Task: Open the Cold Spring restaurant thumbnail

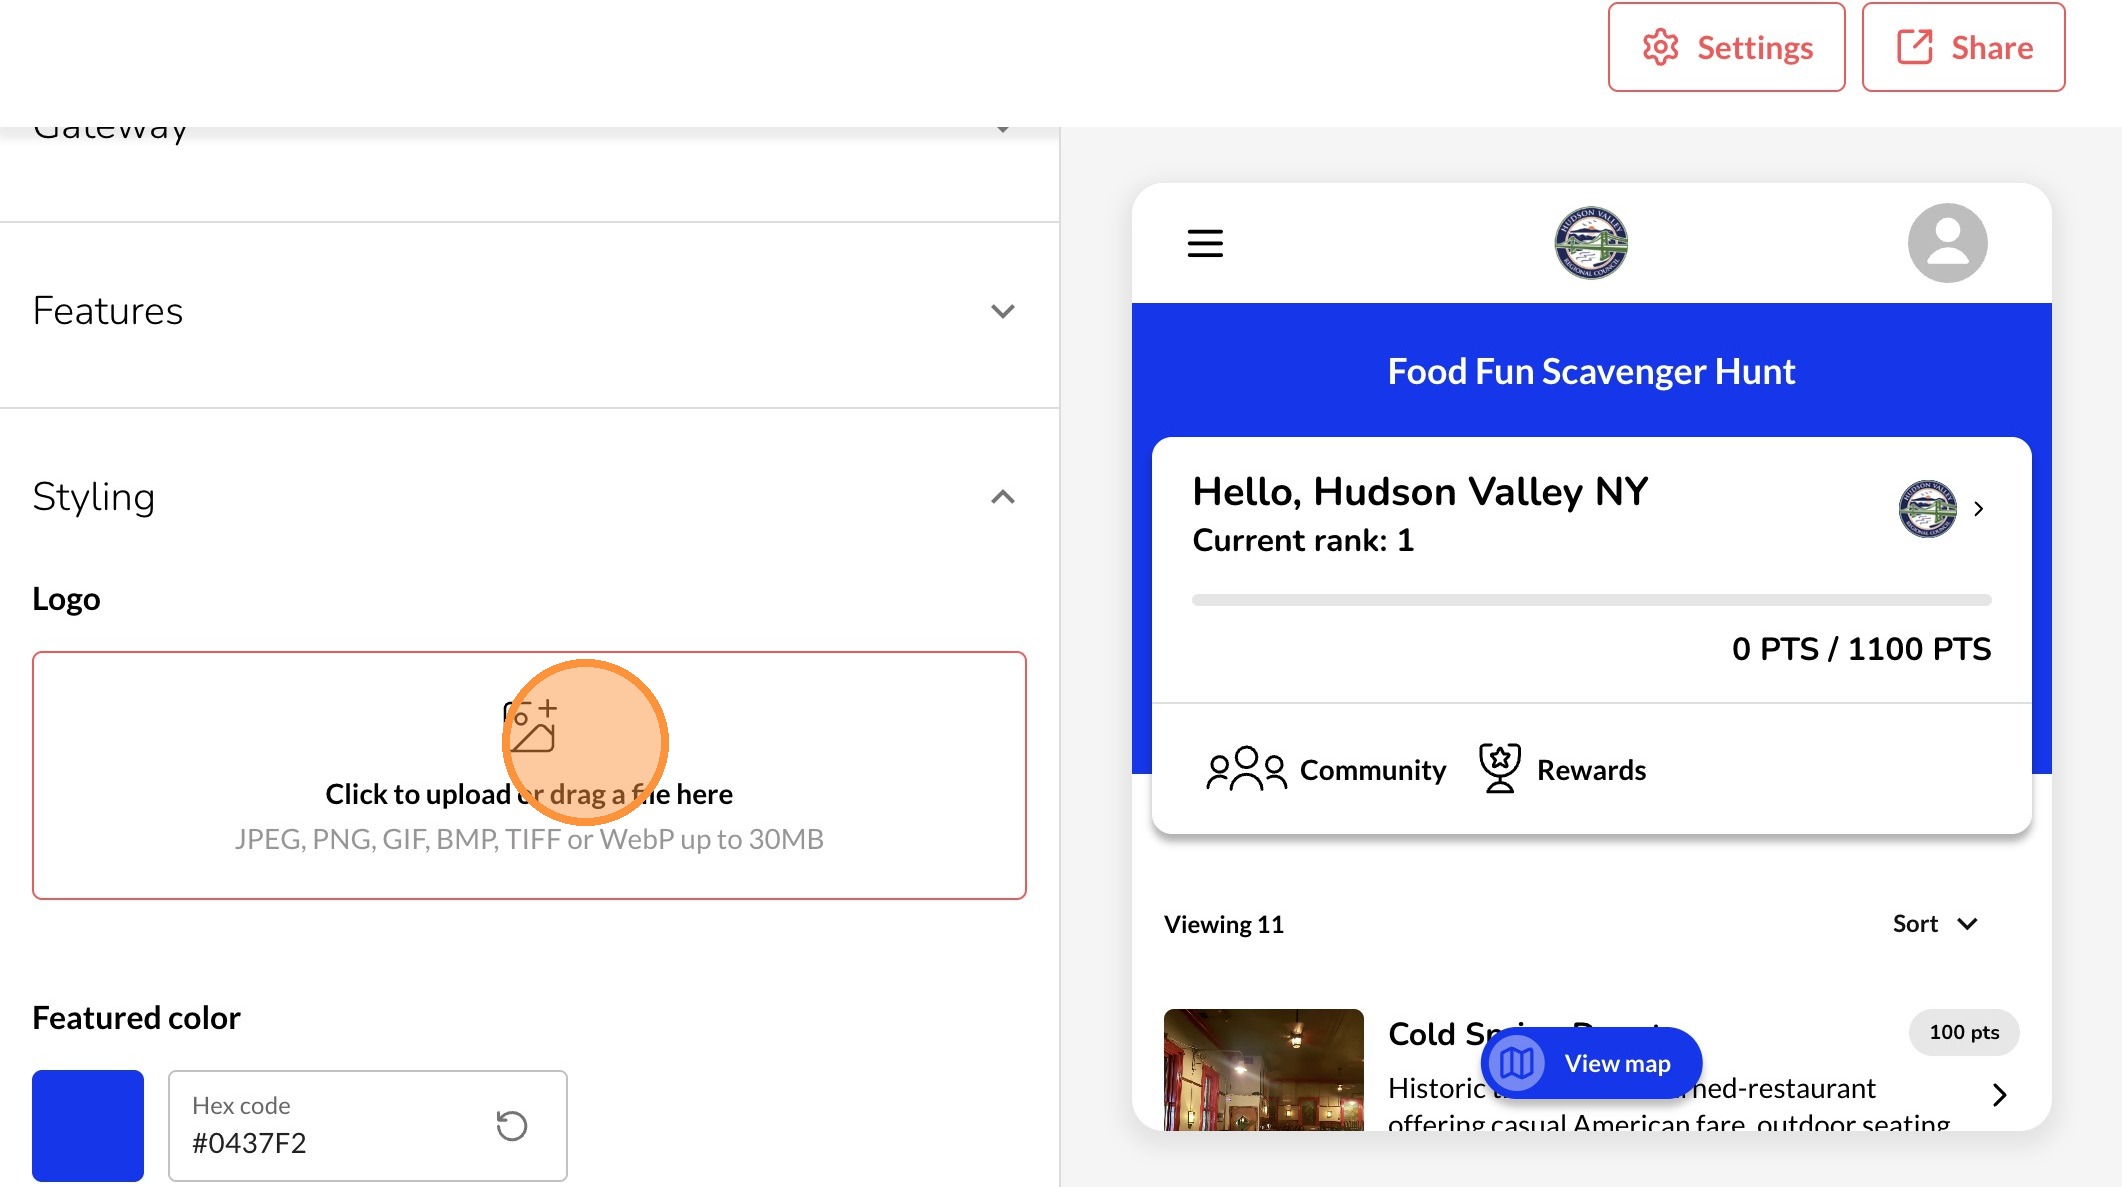Action: pos(1263,1069)
